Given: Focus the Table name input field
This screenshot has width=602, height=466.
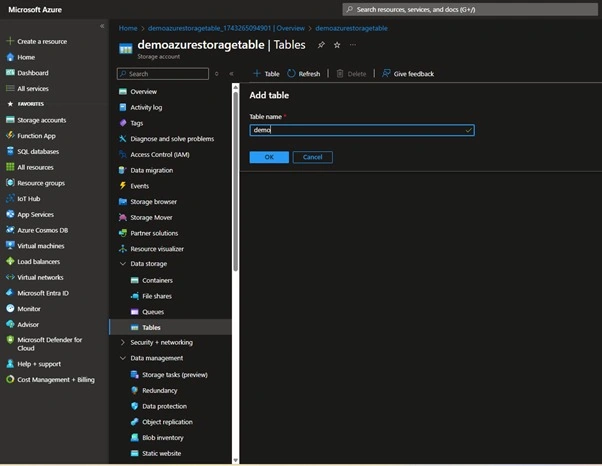Looking at the screenshot, I should pos(362,130).
